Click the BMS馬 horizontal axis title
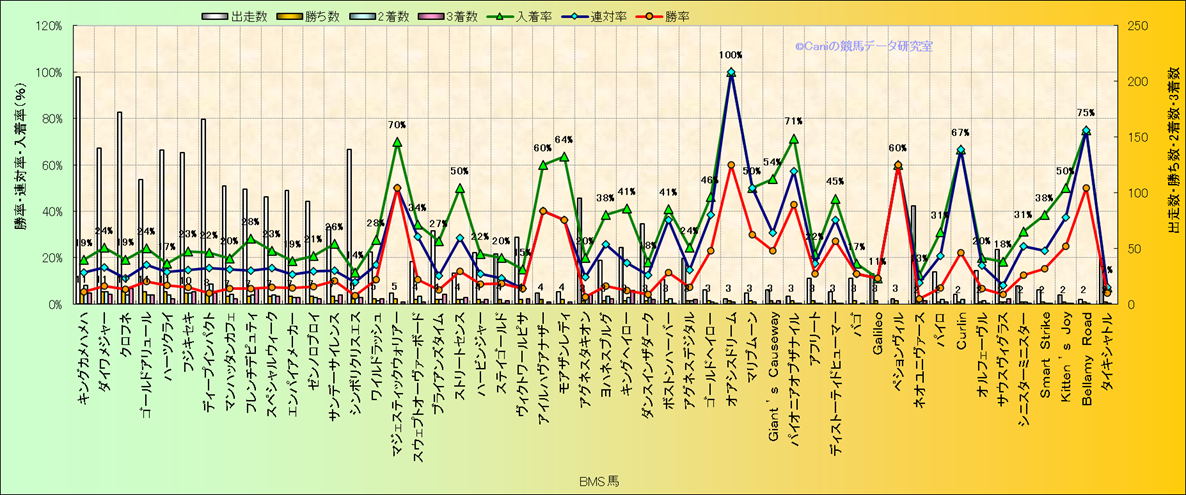 [599, 482]
